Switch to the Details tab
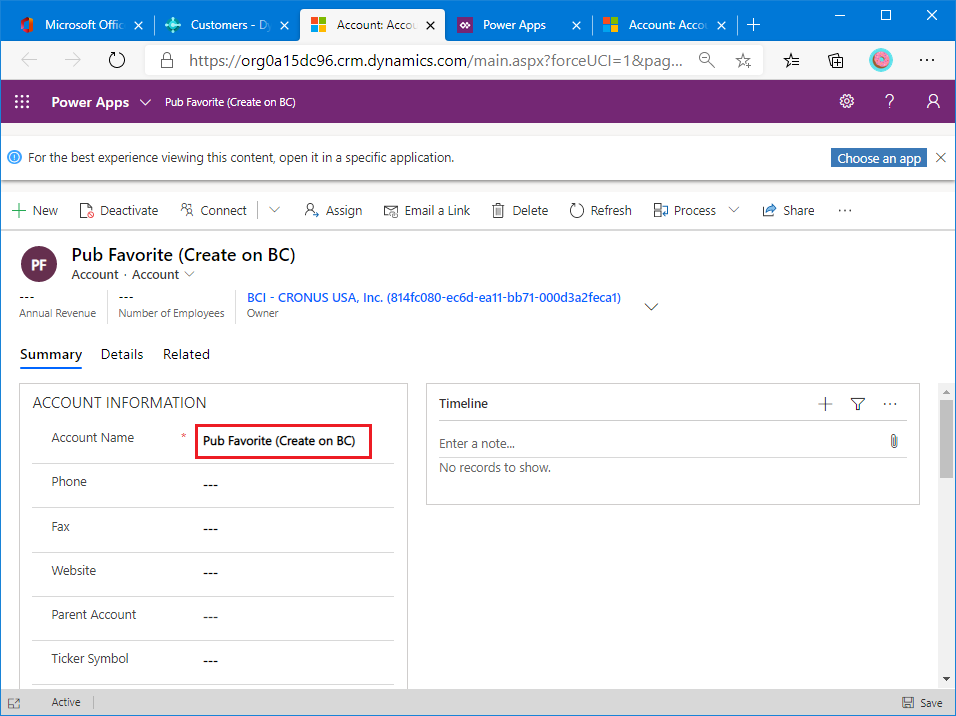This screenshot has width=956, height=716. coord(122,354)
